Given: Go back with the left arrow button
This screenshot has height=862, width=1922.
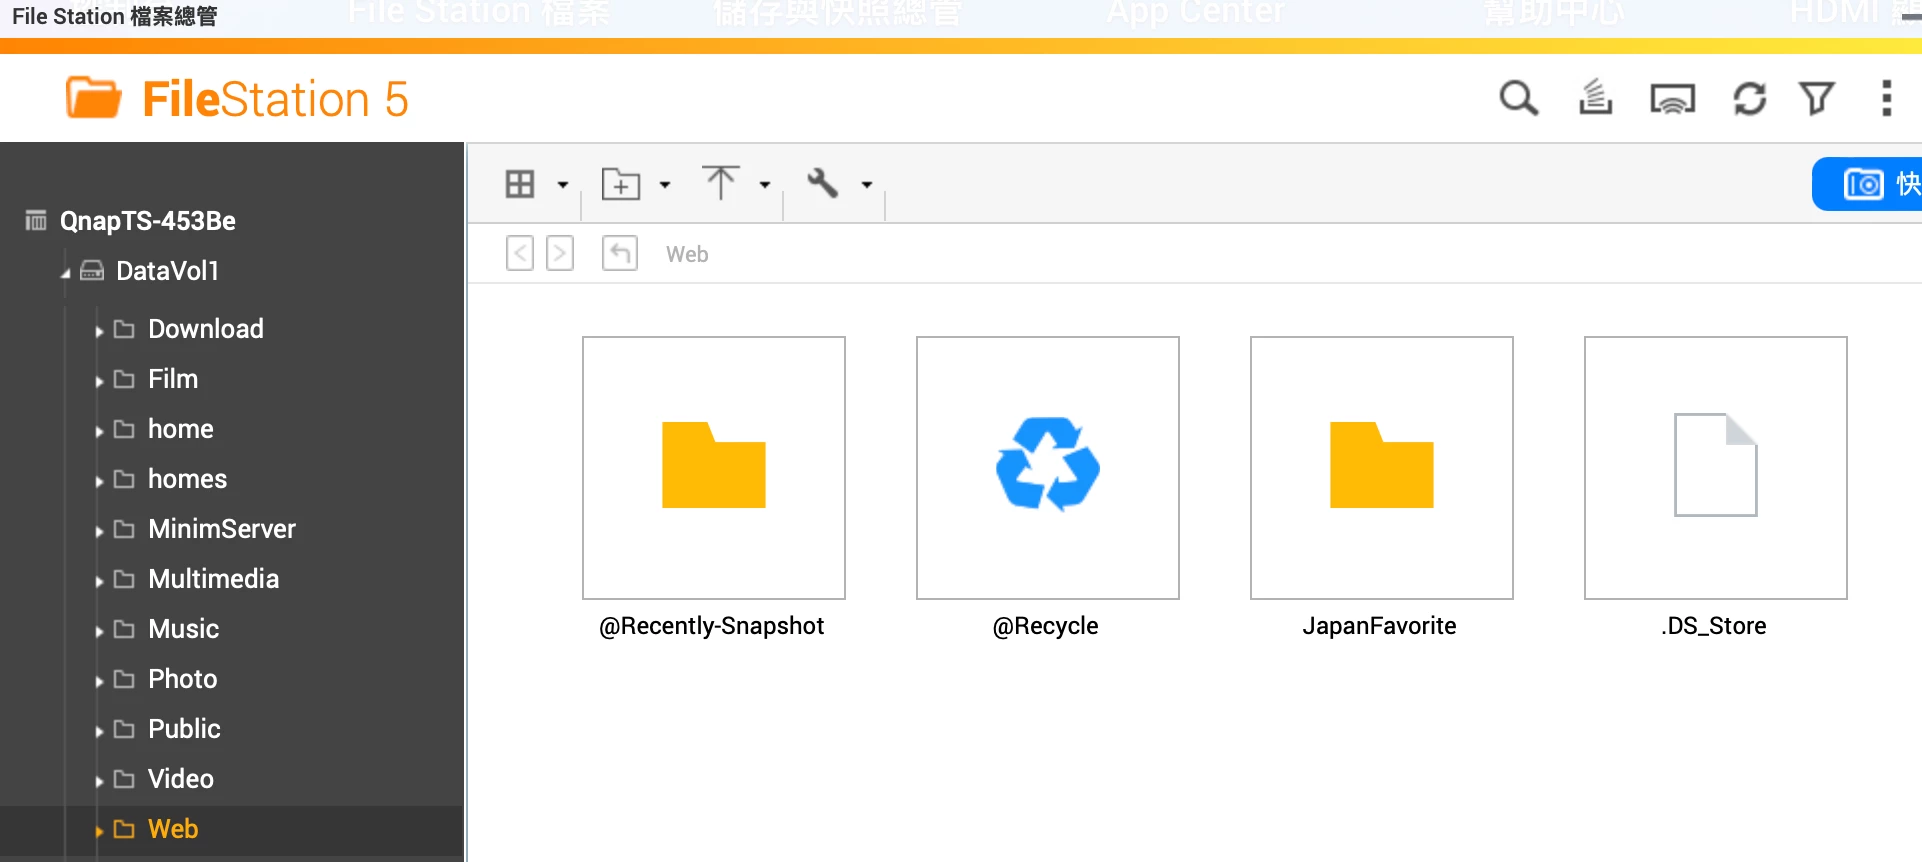Looking at the screenshot, I should coord(520,253).
